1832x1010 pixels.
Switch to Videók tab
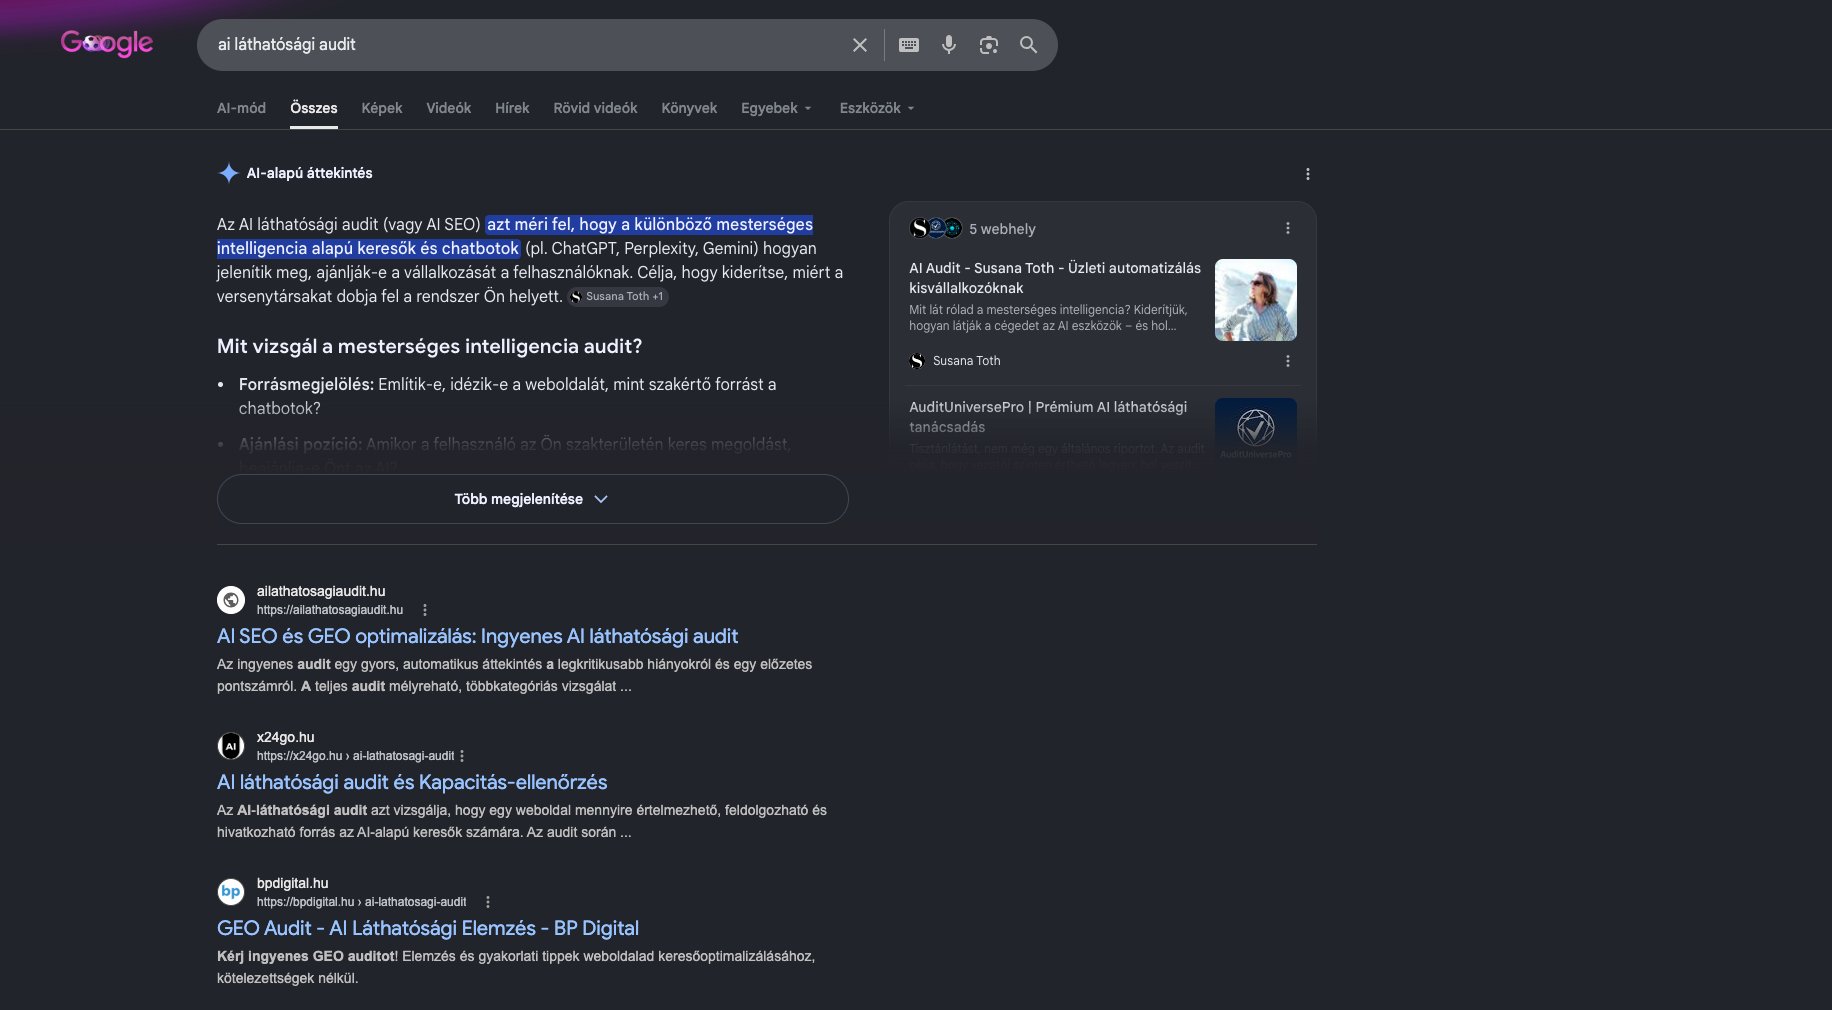[448, 108]
